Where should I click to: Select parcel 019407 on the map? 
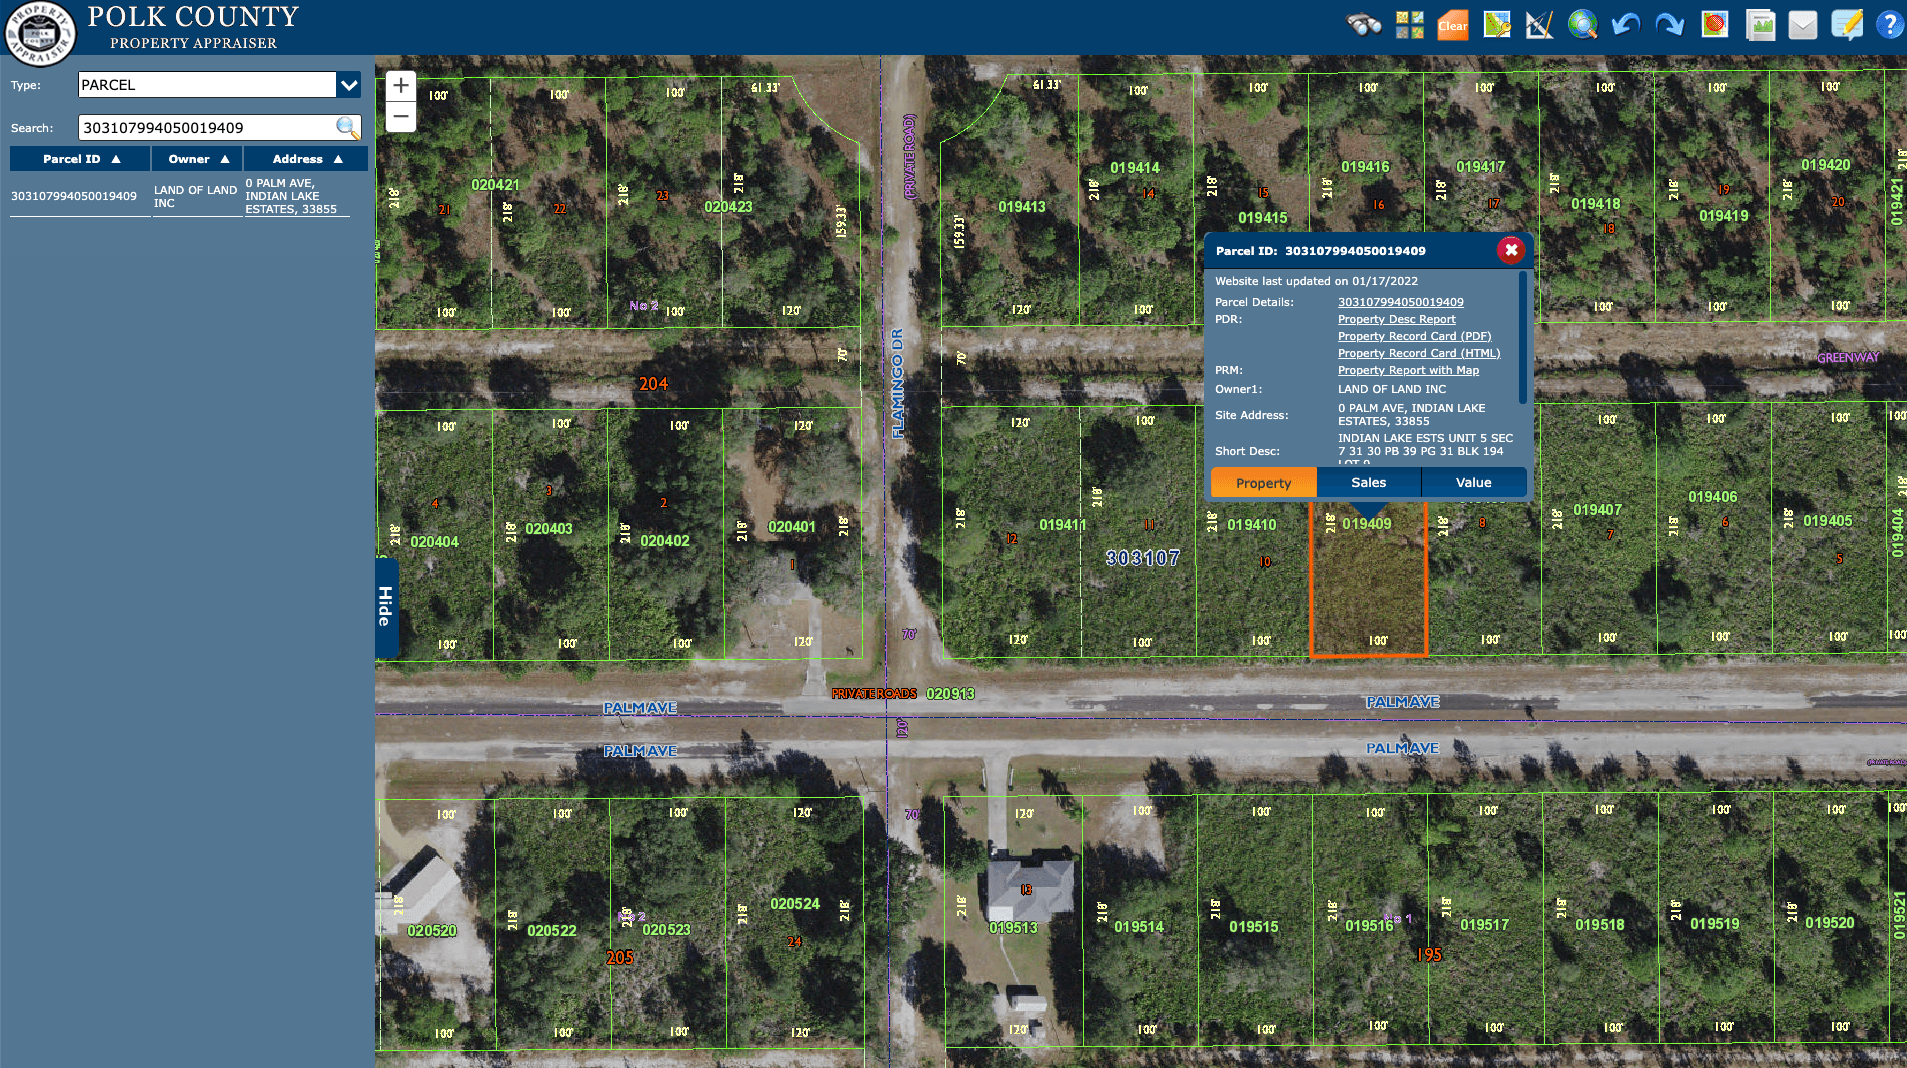coord(1597,510)
